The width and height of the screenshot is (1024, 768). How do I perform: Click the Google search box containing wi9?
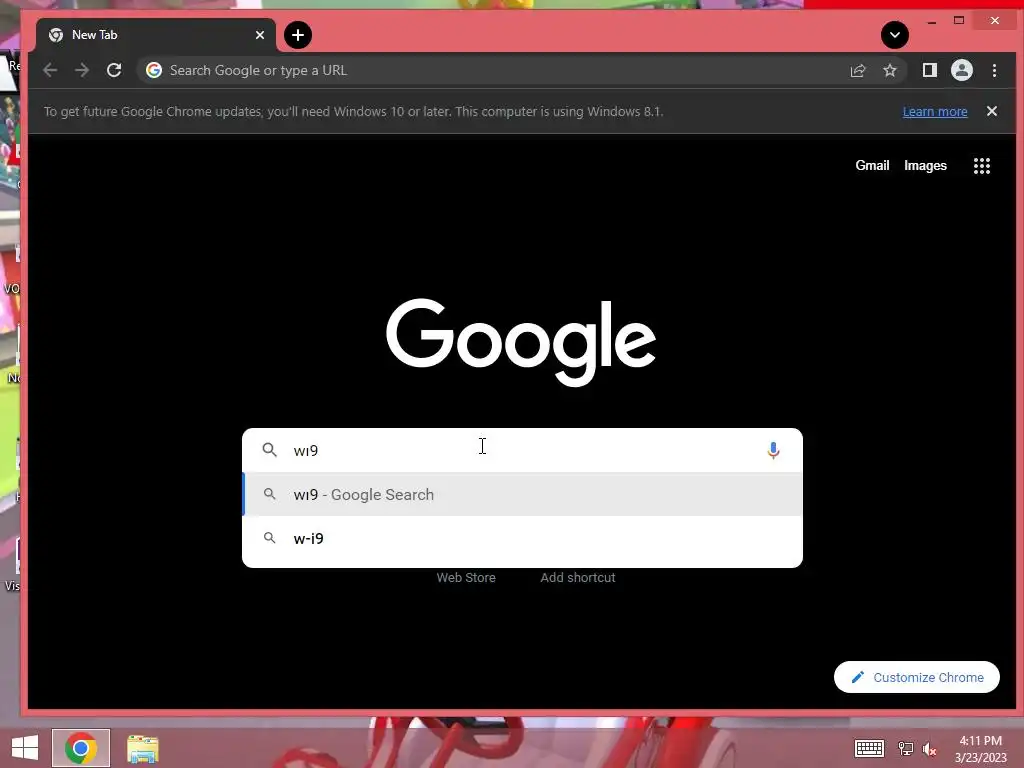coord(522,450)
